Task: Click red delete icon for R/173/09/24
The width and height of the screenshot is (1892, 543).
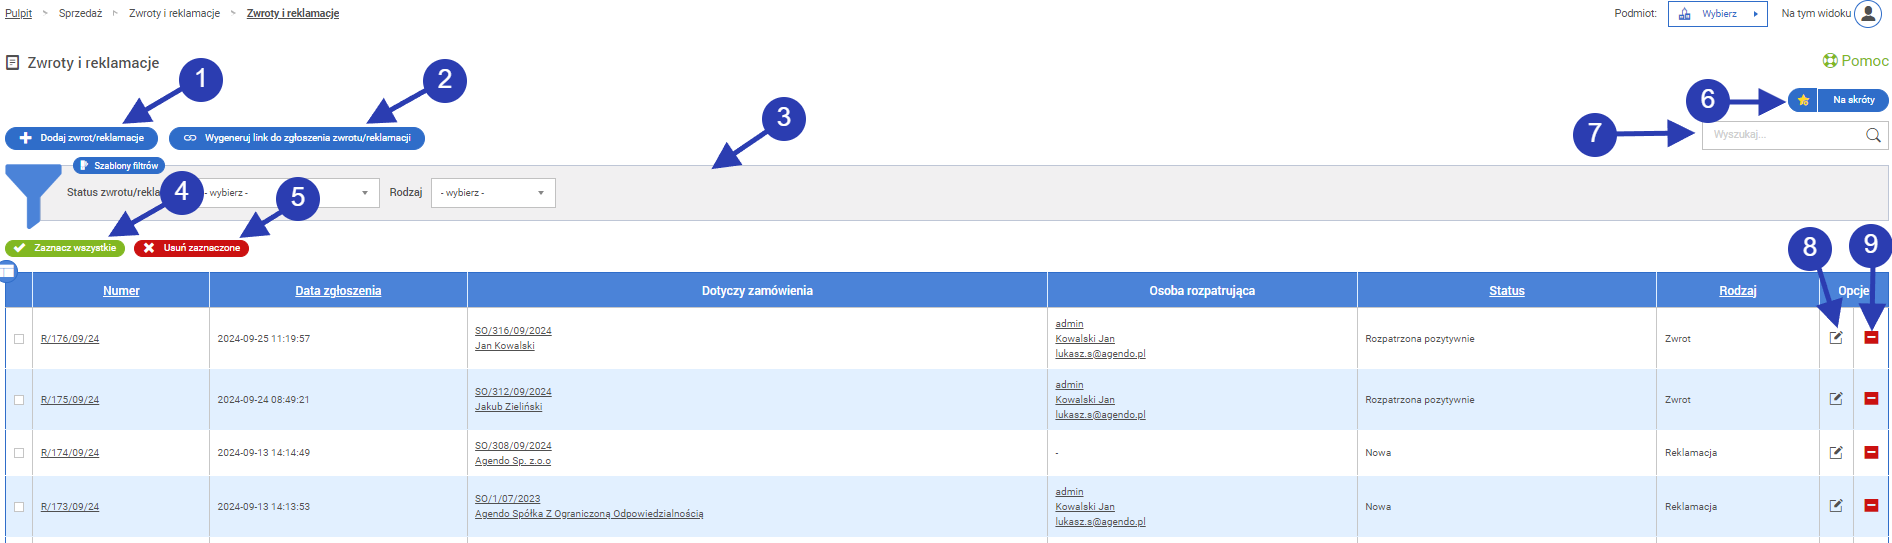Action: [x=1871, y=506]
